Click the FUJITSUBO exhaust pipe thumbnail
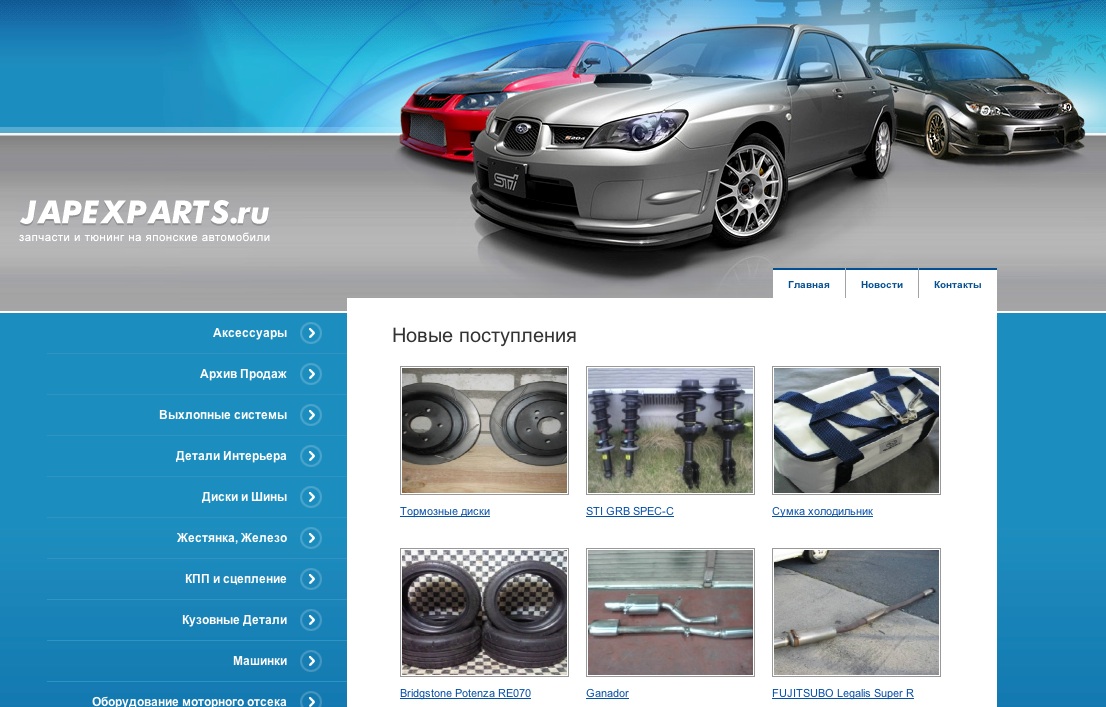Image resolution: width=1106 pixels, height=707 pixels. 856,612
